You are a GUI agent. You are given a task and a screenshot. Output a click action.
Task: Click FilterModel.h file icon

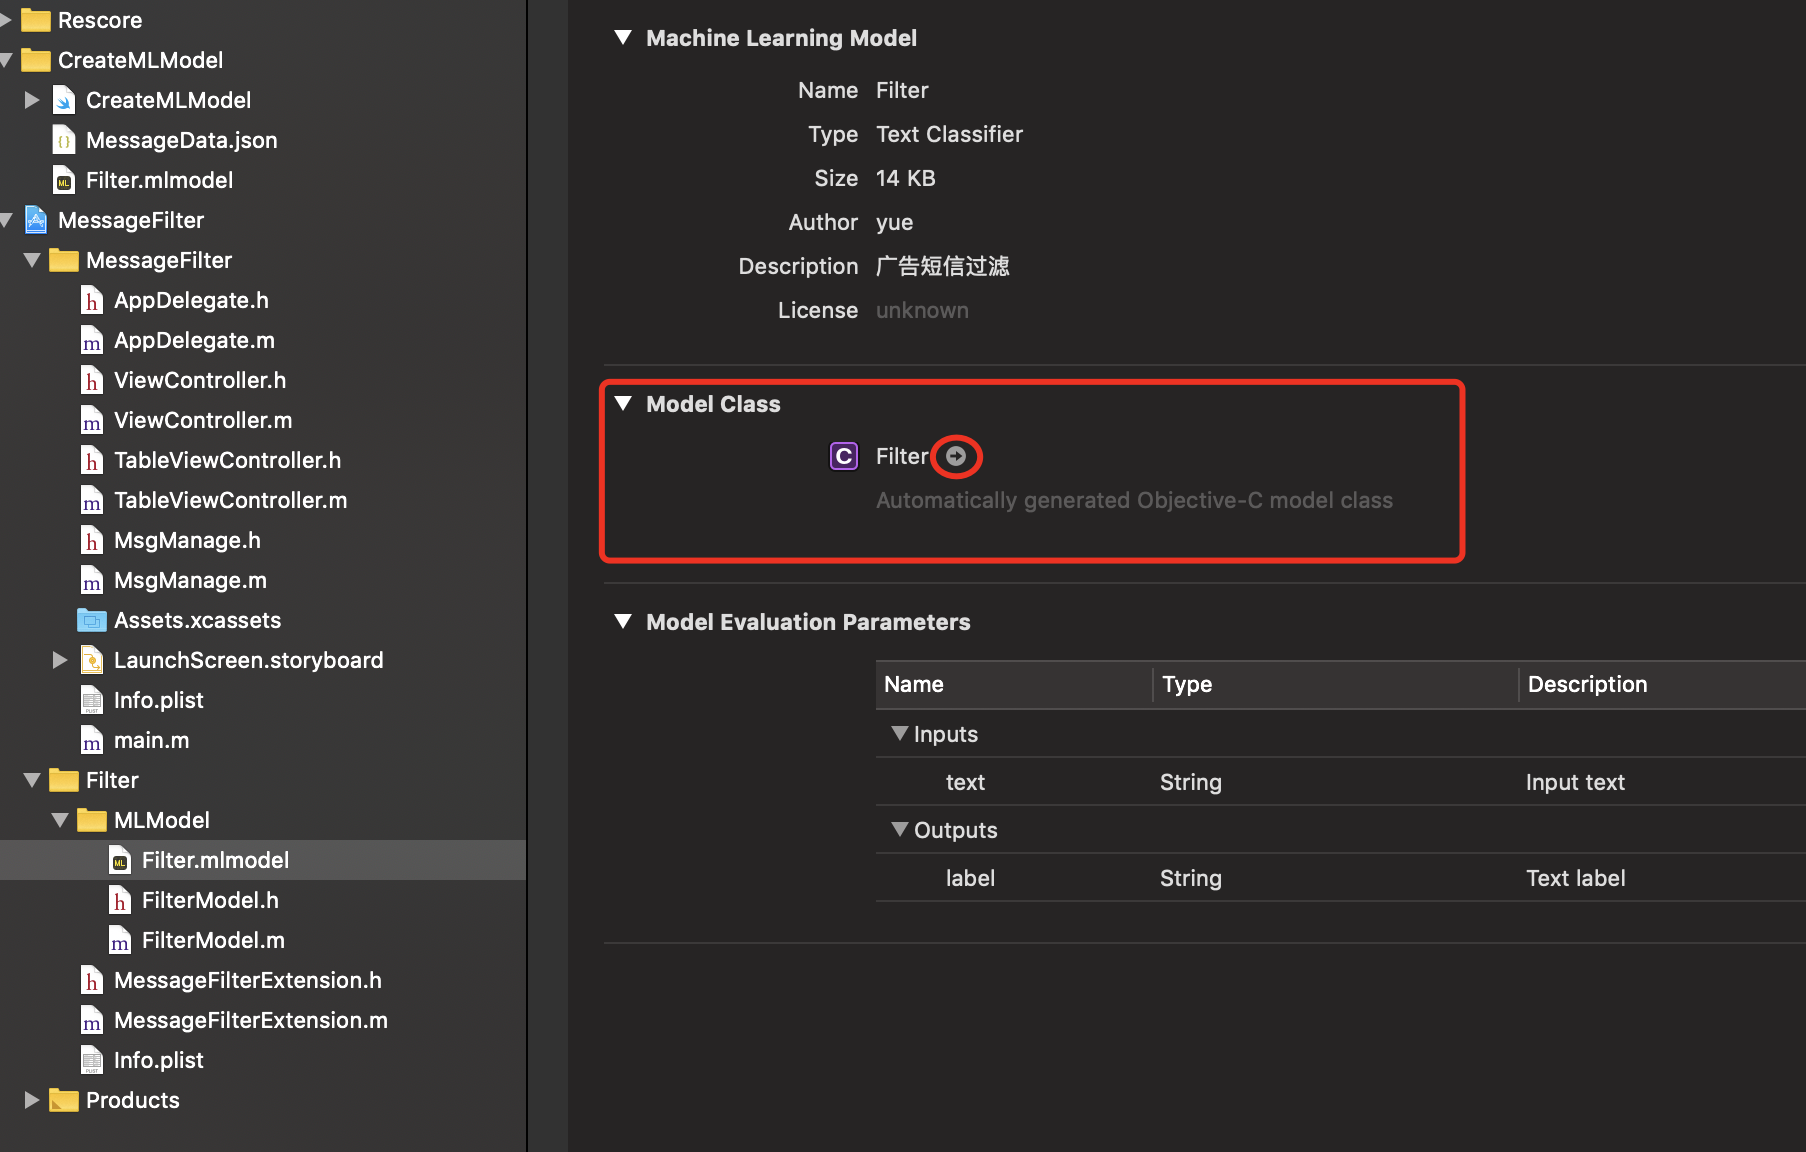[x=120, y=900]
